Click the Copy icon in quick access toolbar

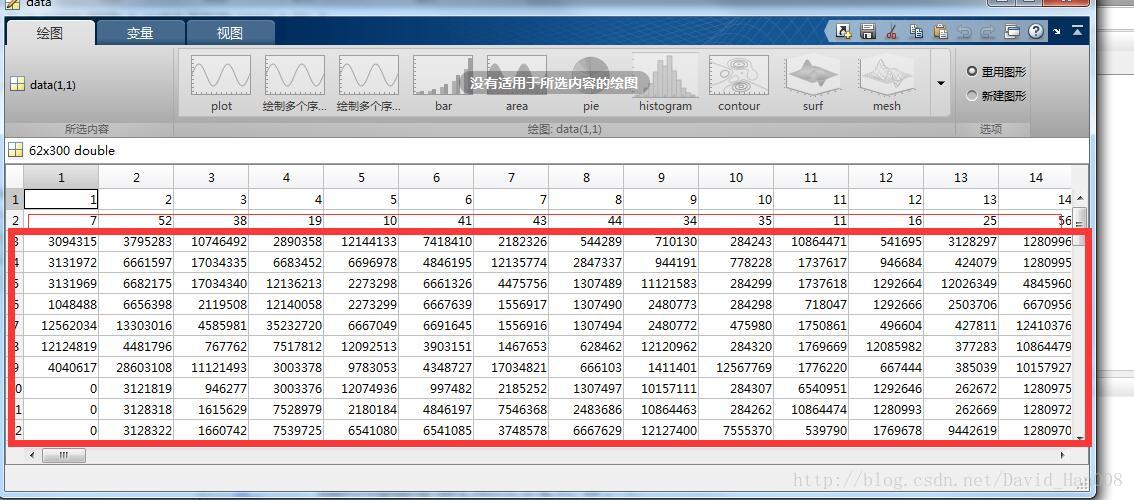click(916, 31)
